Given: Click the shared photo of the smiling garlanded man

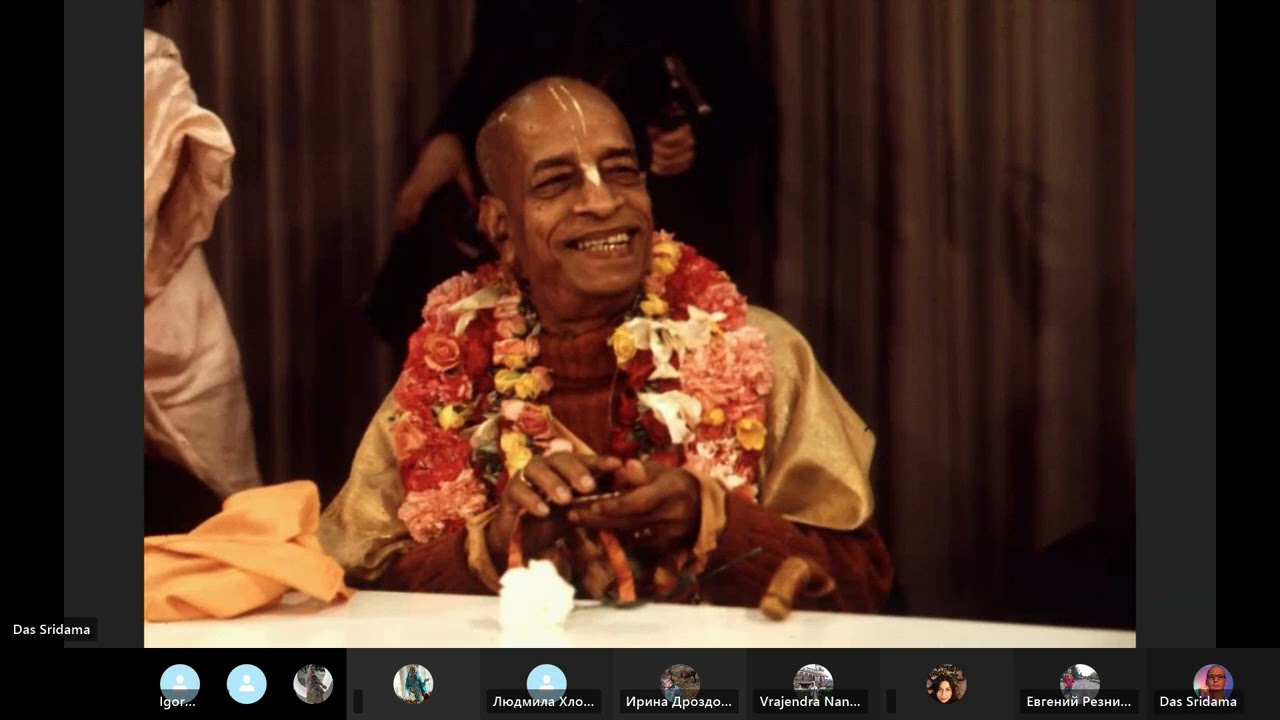Looking at the screenshot, I should pos(640,323).
